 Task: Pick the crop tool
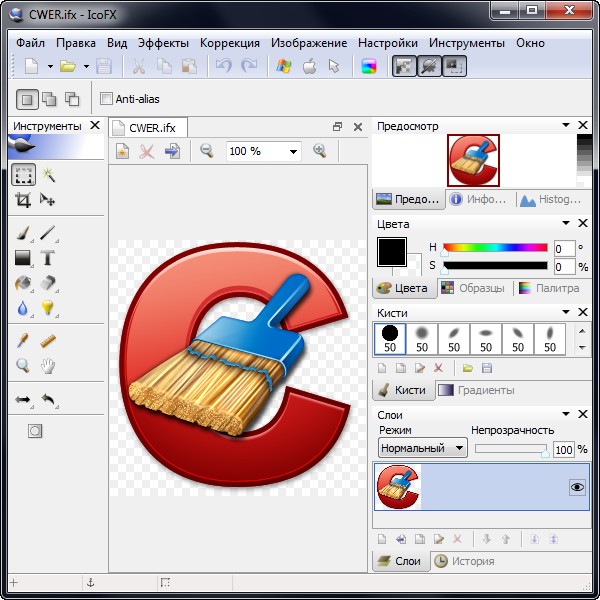(24, 200)
